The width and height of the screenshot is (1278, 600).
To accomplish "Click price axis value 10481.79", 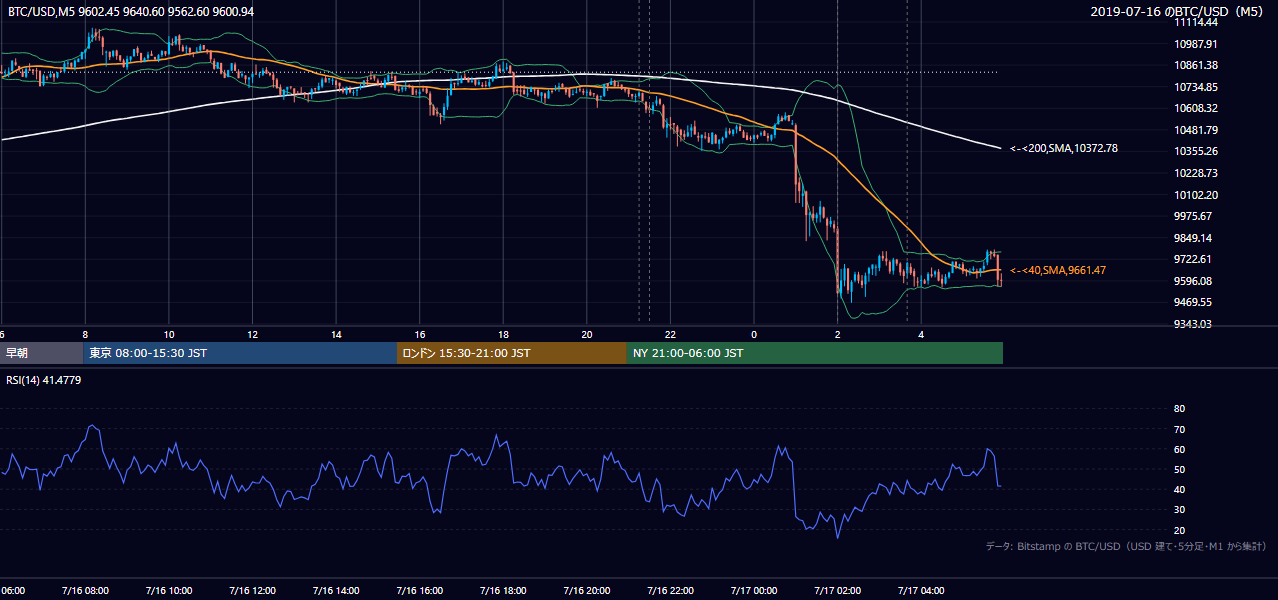I will pyautogui.click(x=1195, y=130).
